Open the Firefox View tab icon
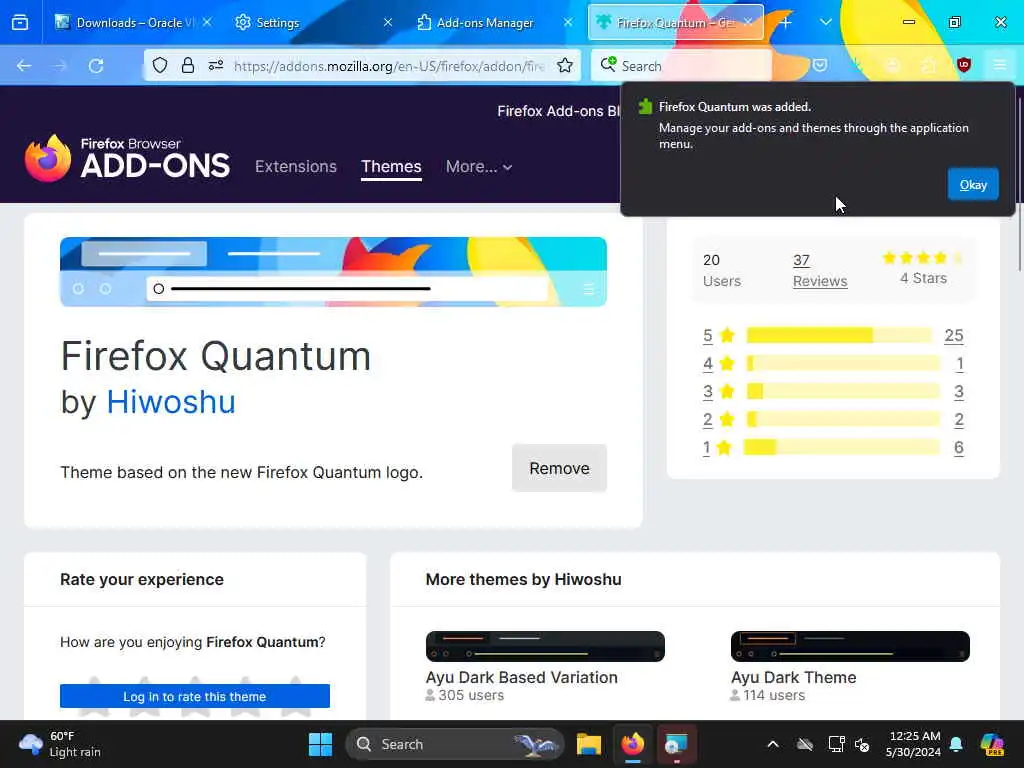This screenshot has height=768, width=1024. click(20, 23)
